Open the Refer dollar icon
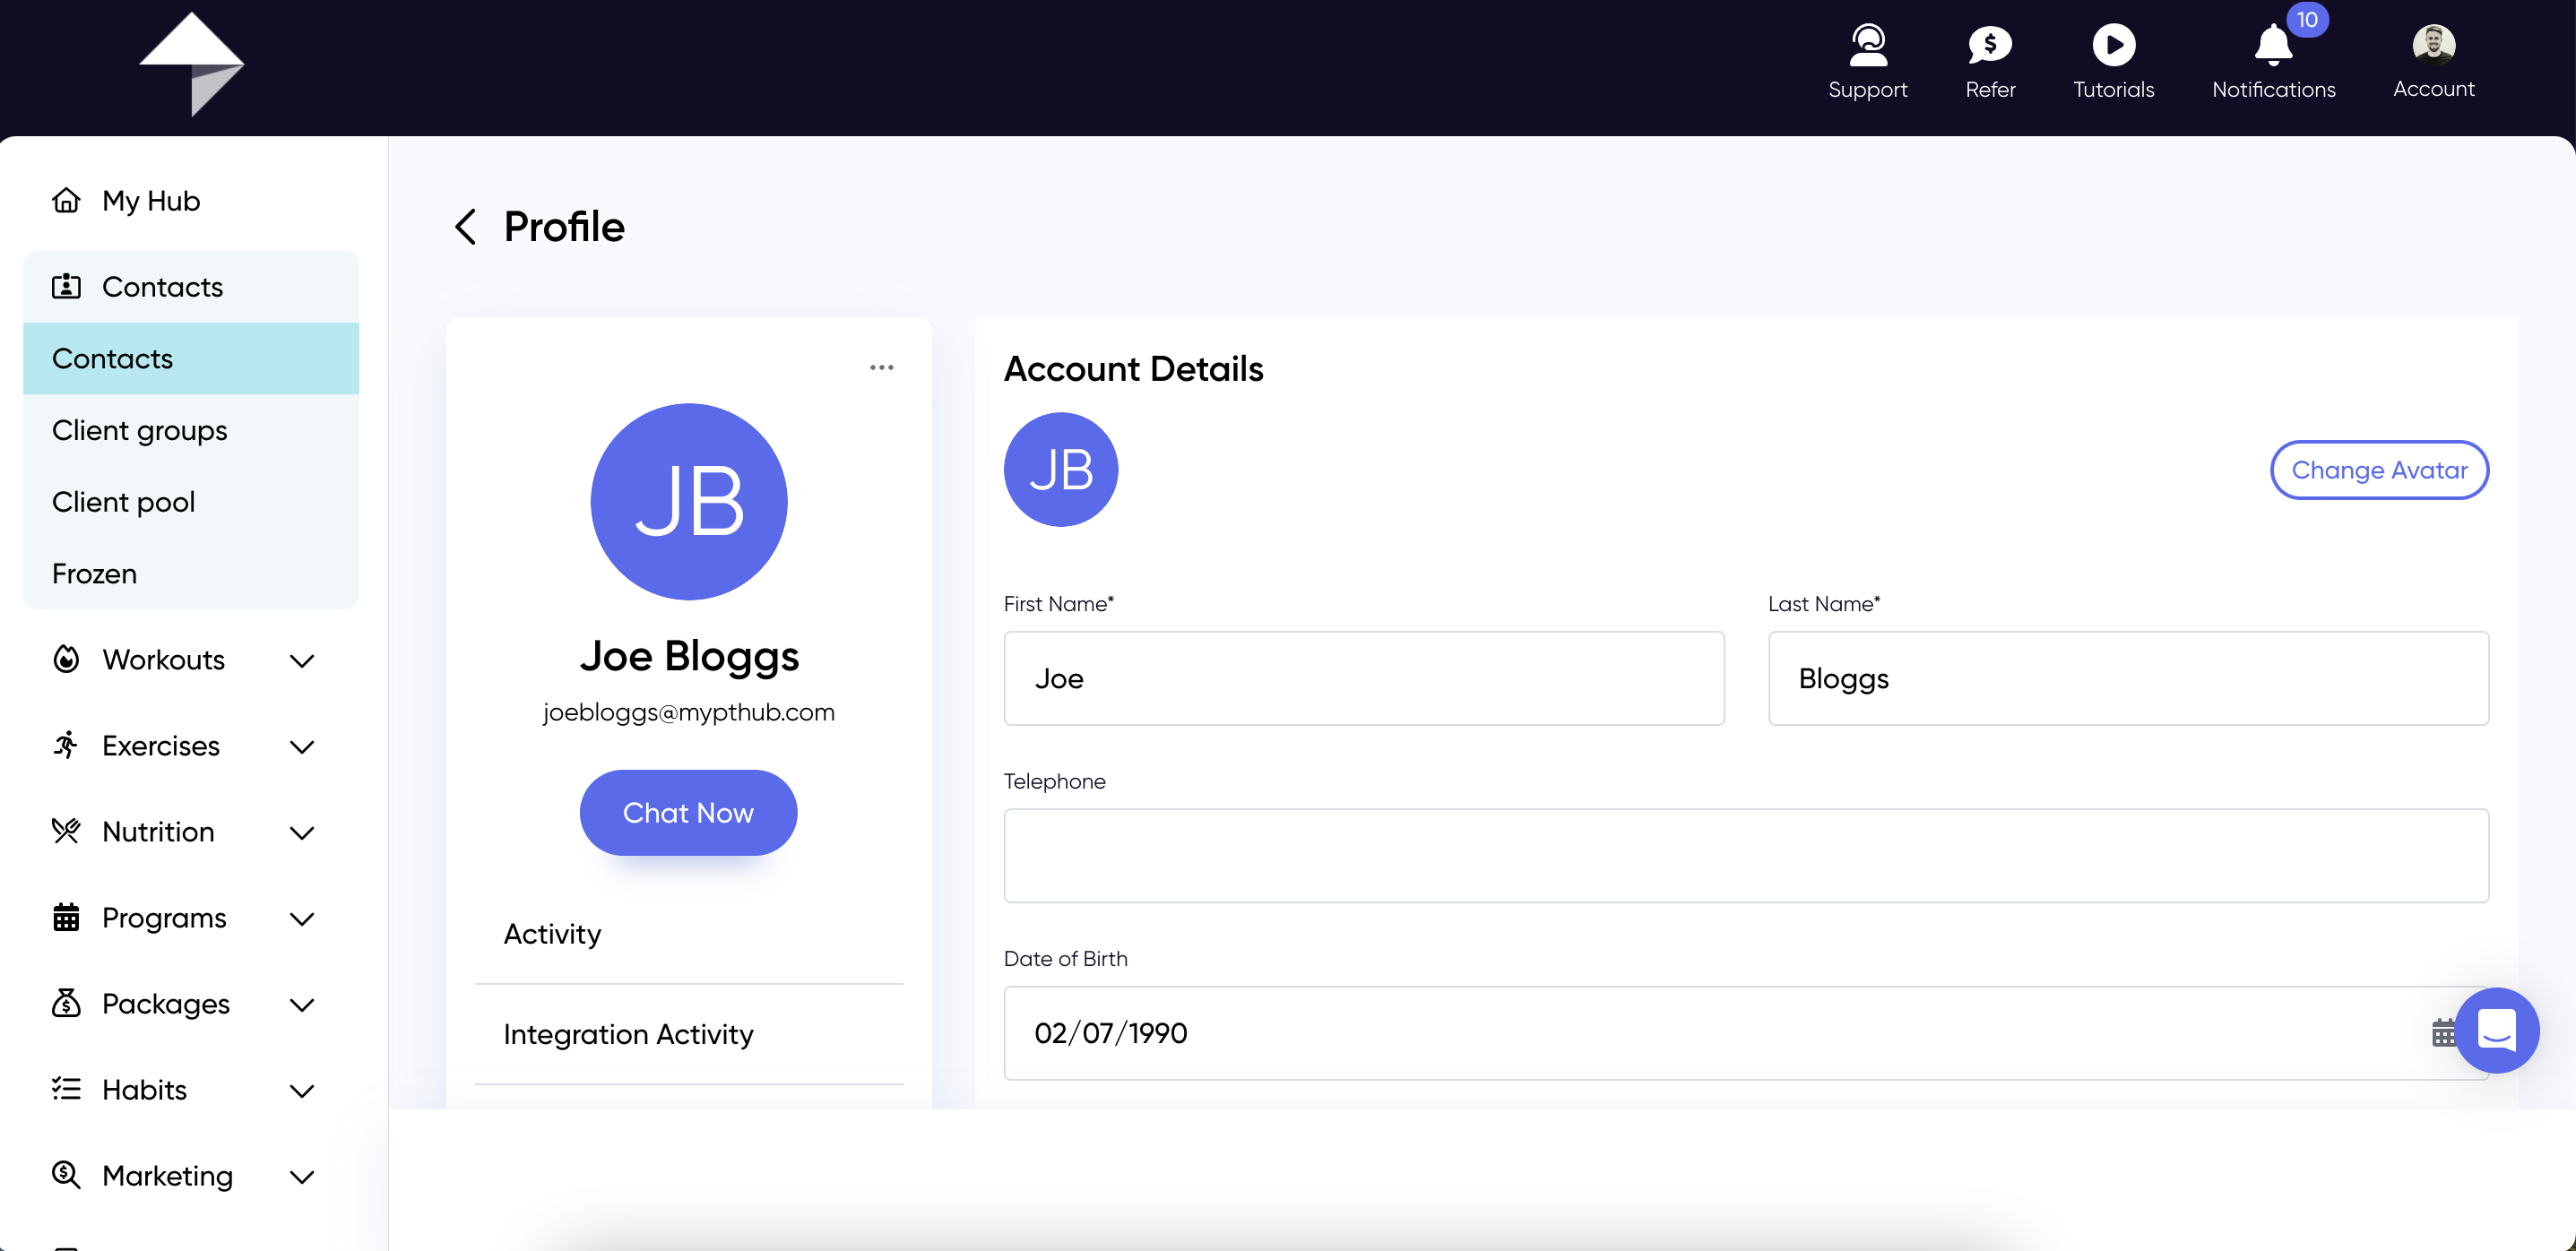The image size is (2576, 1251). tap(1989, 45)
